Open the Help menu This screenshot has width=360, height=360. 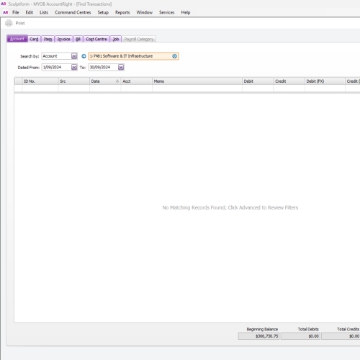click(186, 12)
